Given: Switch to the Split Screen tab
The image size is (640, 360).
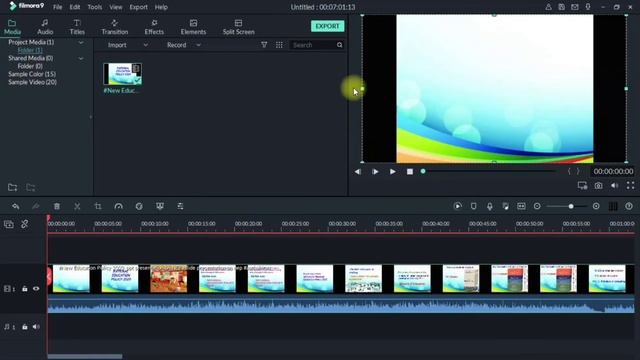Looking at the screenshot, I should pyautogui.click(x=238, y=27).
